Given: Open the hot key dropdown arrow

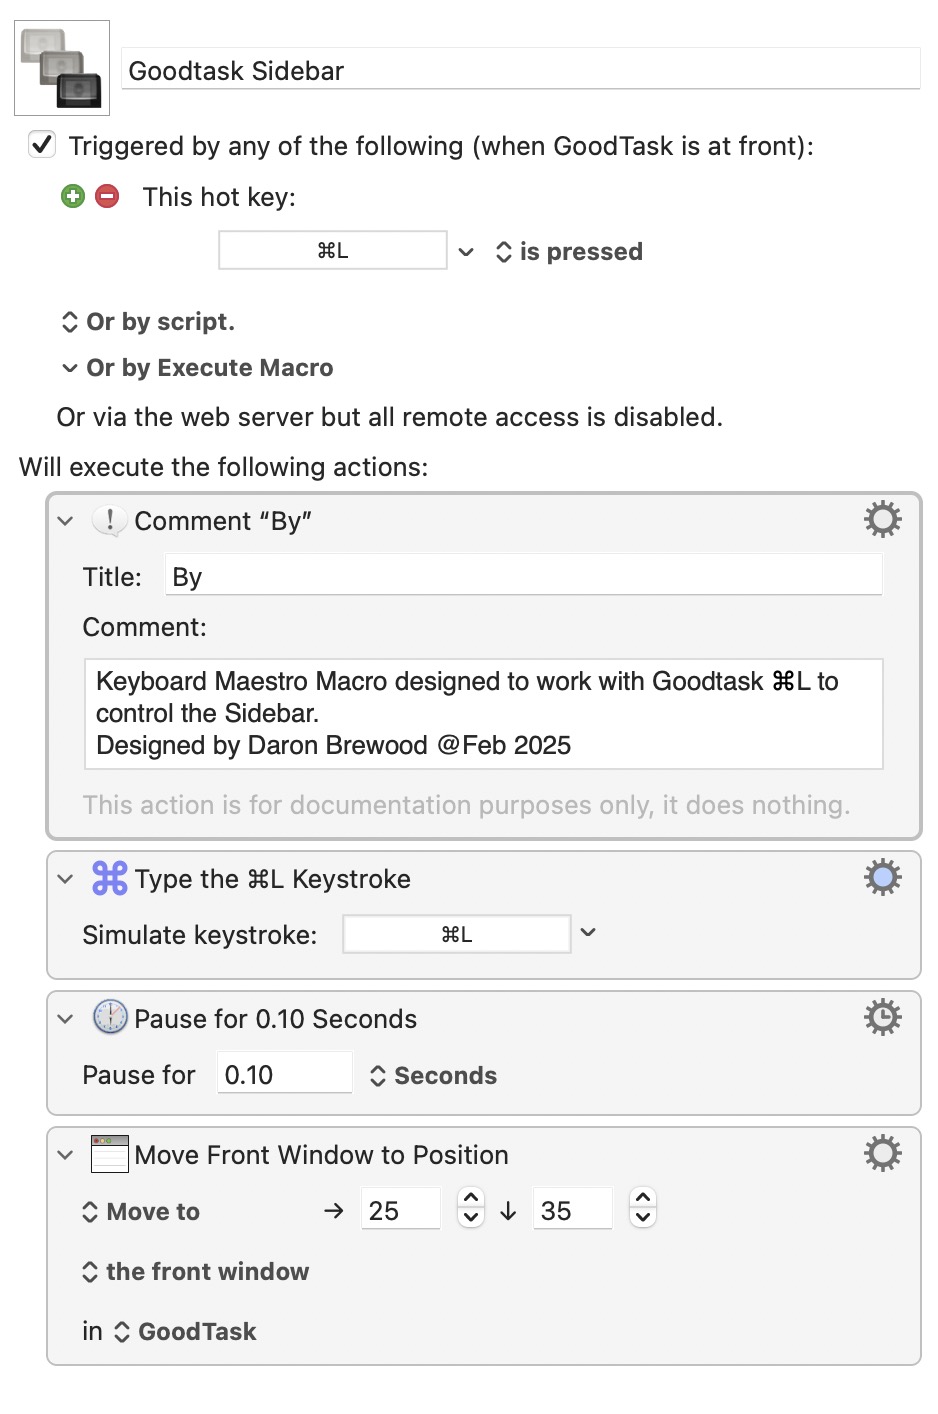Looking at the screenshot, I should coord(466,252).
